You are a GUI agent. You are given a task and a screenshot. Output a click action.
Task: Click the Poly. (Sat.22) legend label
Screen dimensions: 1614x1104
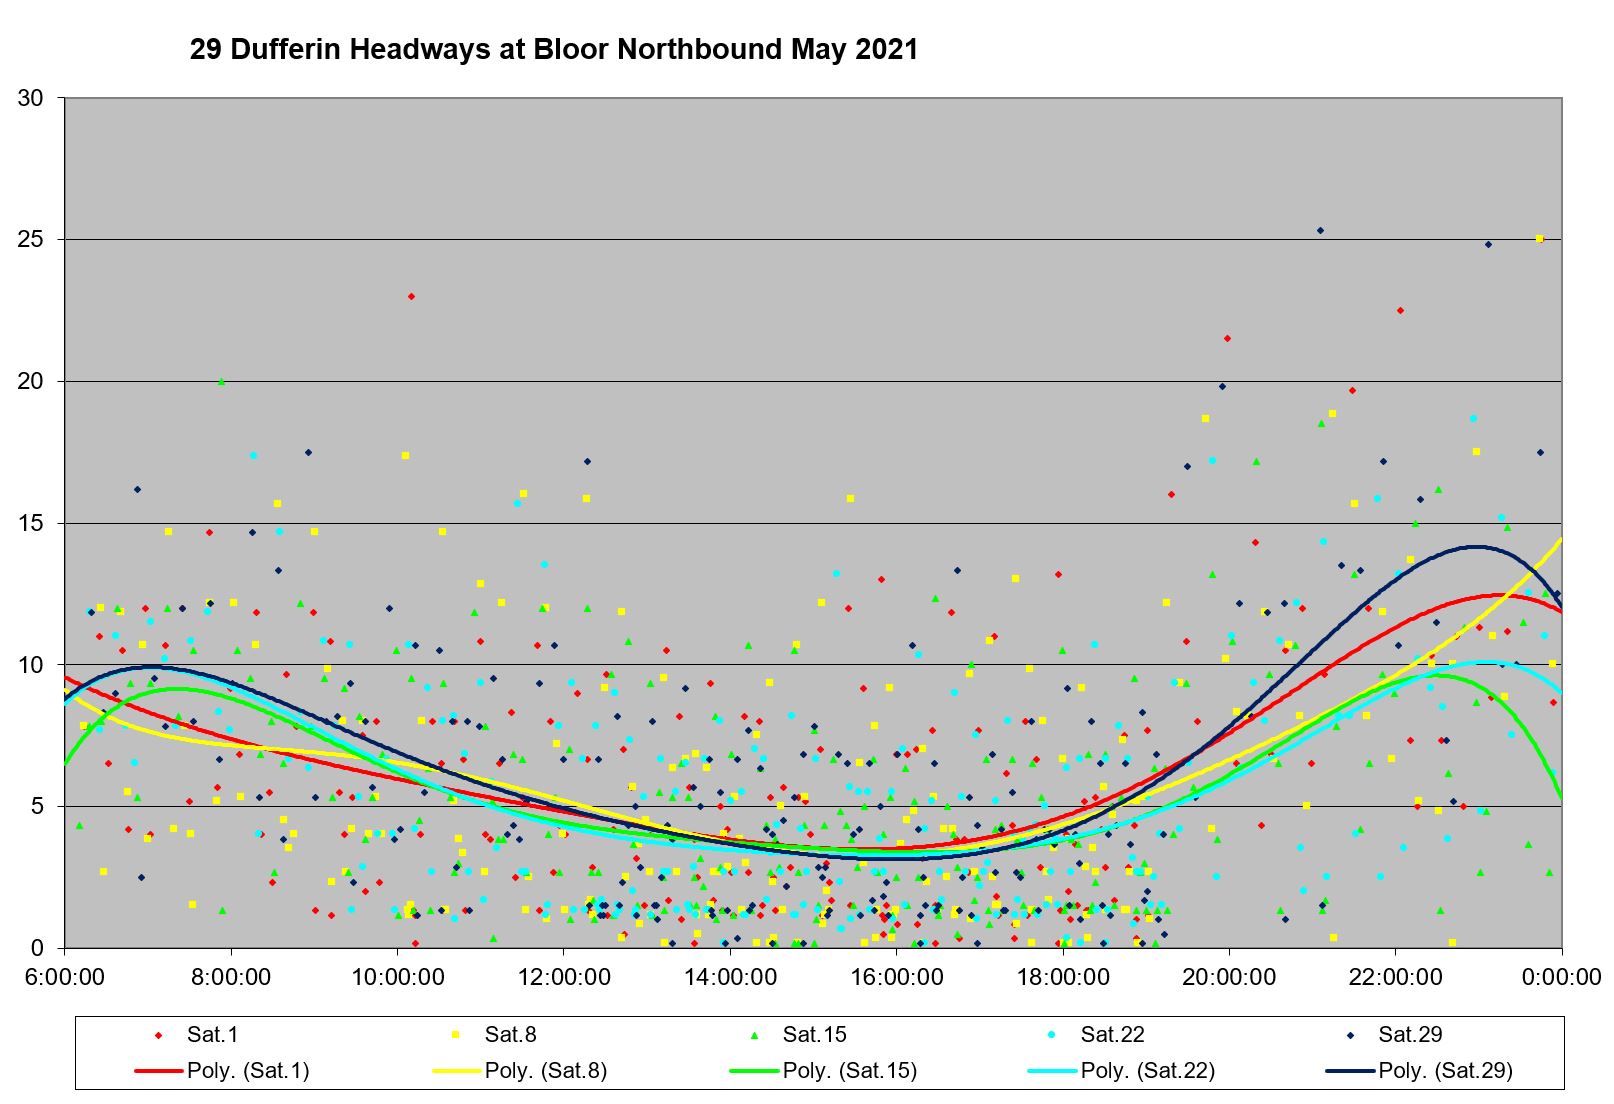(1147, 1071)
